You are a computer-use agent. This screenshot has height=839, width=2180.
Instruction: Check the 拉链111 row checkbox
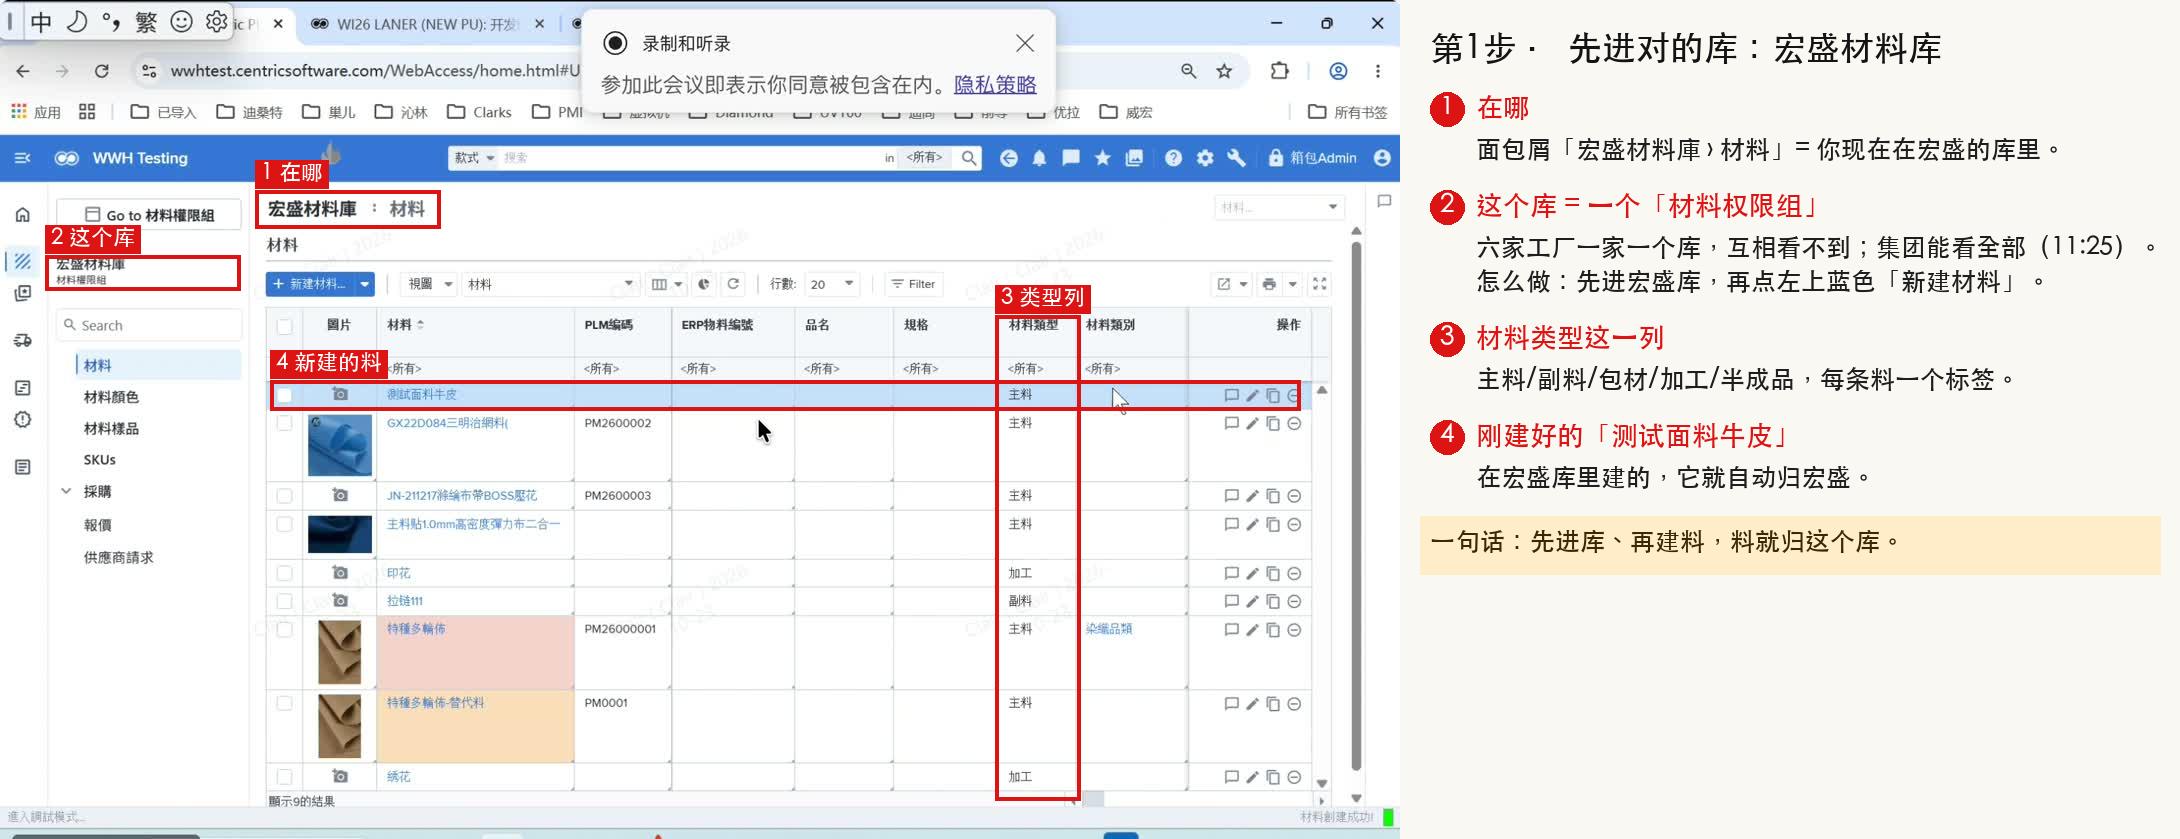tap(285, 601)
